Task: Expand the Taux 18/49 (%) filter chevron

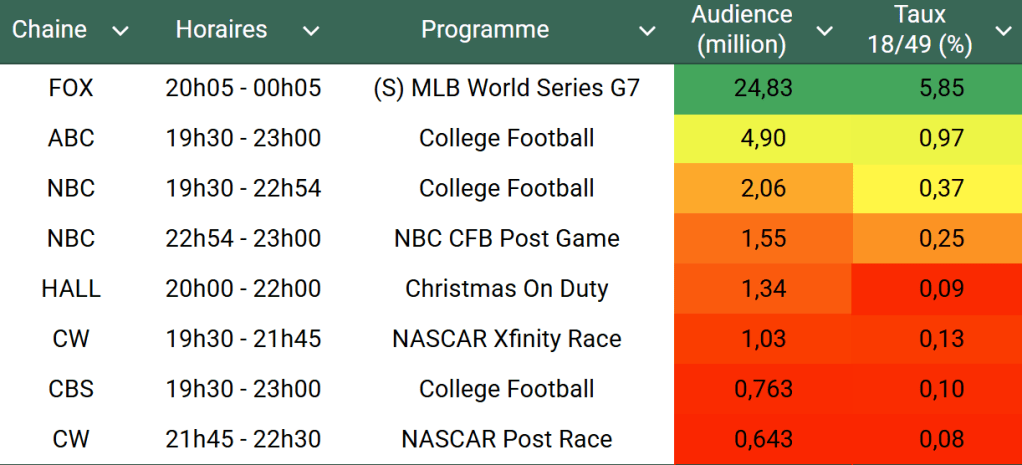Action: coord(1003,31)
